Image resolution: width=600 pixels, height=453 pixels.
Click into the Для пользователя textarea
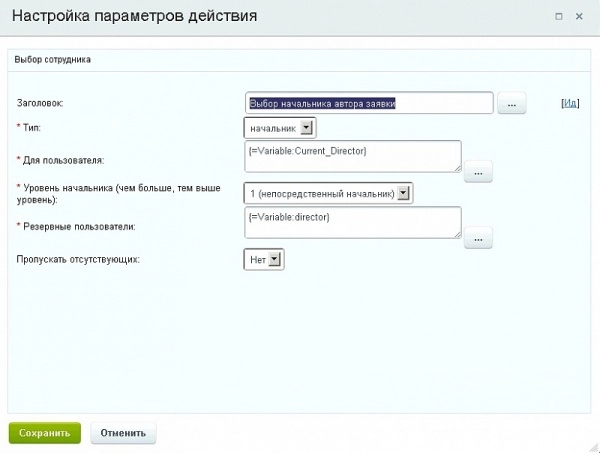(x=350, y=156)
